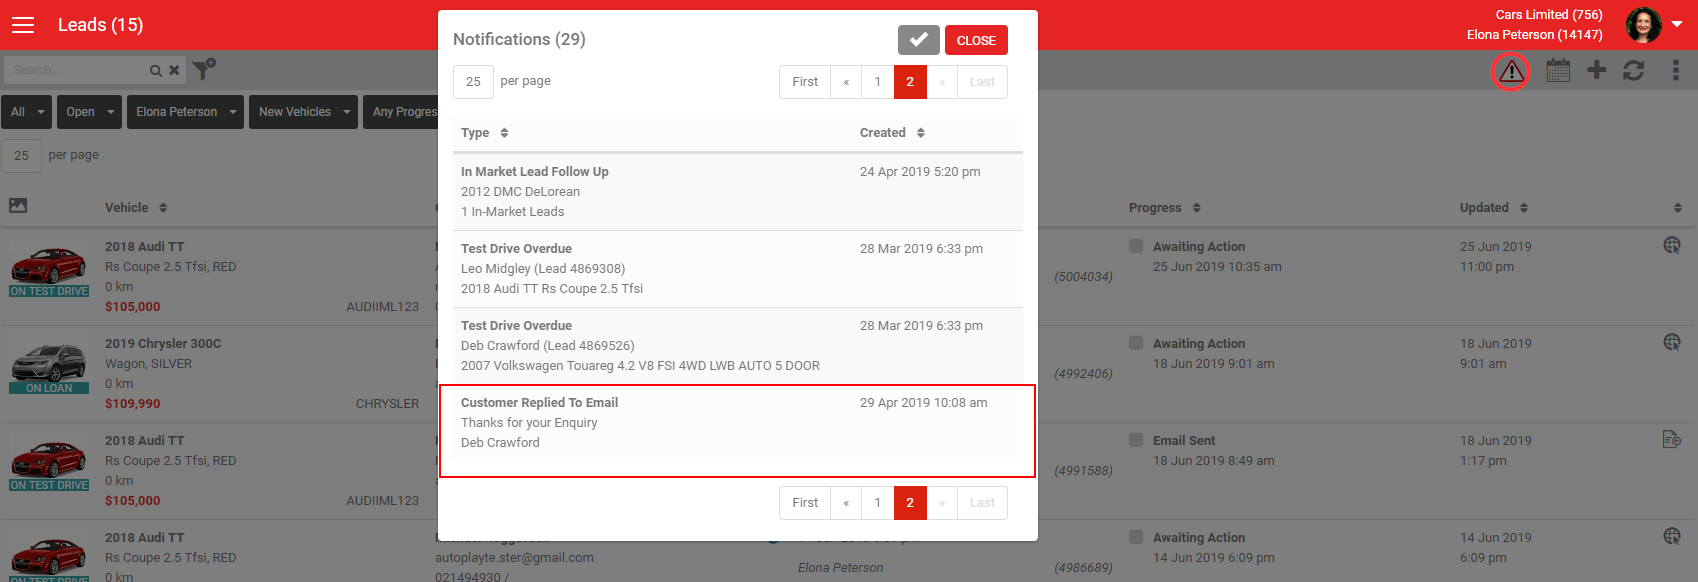Go to page 1 in top pagination

(x=878, y=82)
